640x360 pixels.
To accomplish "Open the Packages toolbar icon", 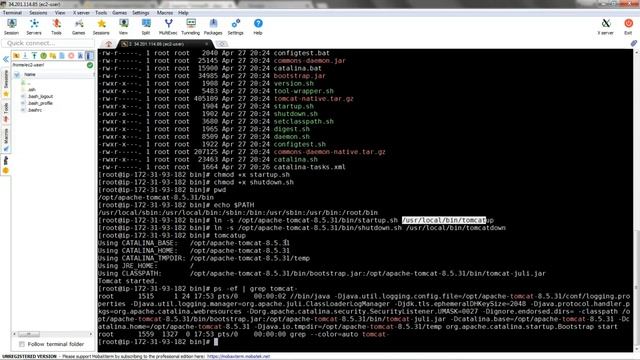I will [x=213, y=27].
